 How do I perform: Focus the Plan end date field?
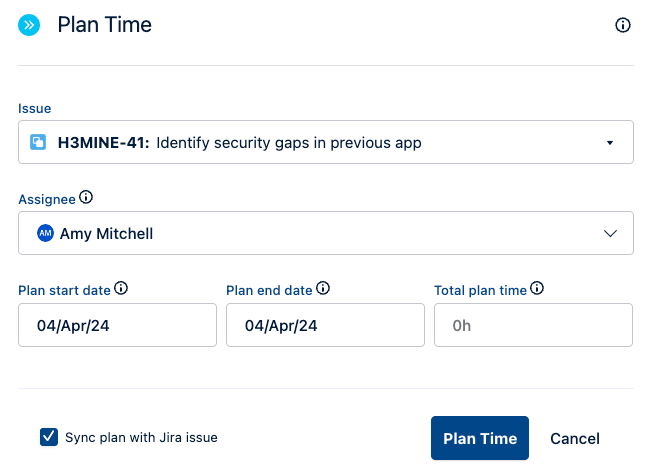tap(325, 325)
